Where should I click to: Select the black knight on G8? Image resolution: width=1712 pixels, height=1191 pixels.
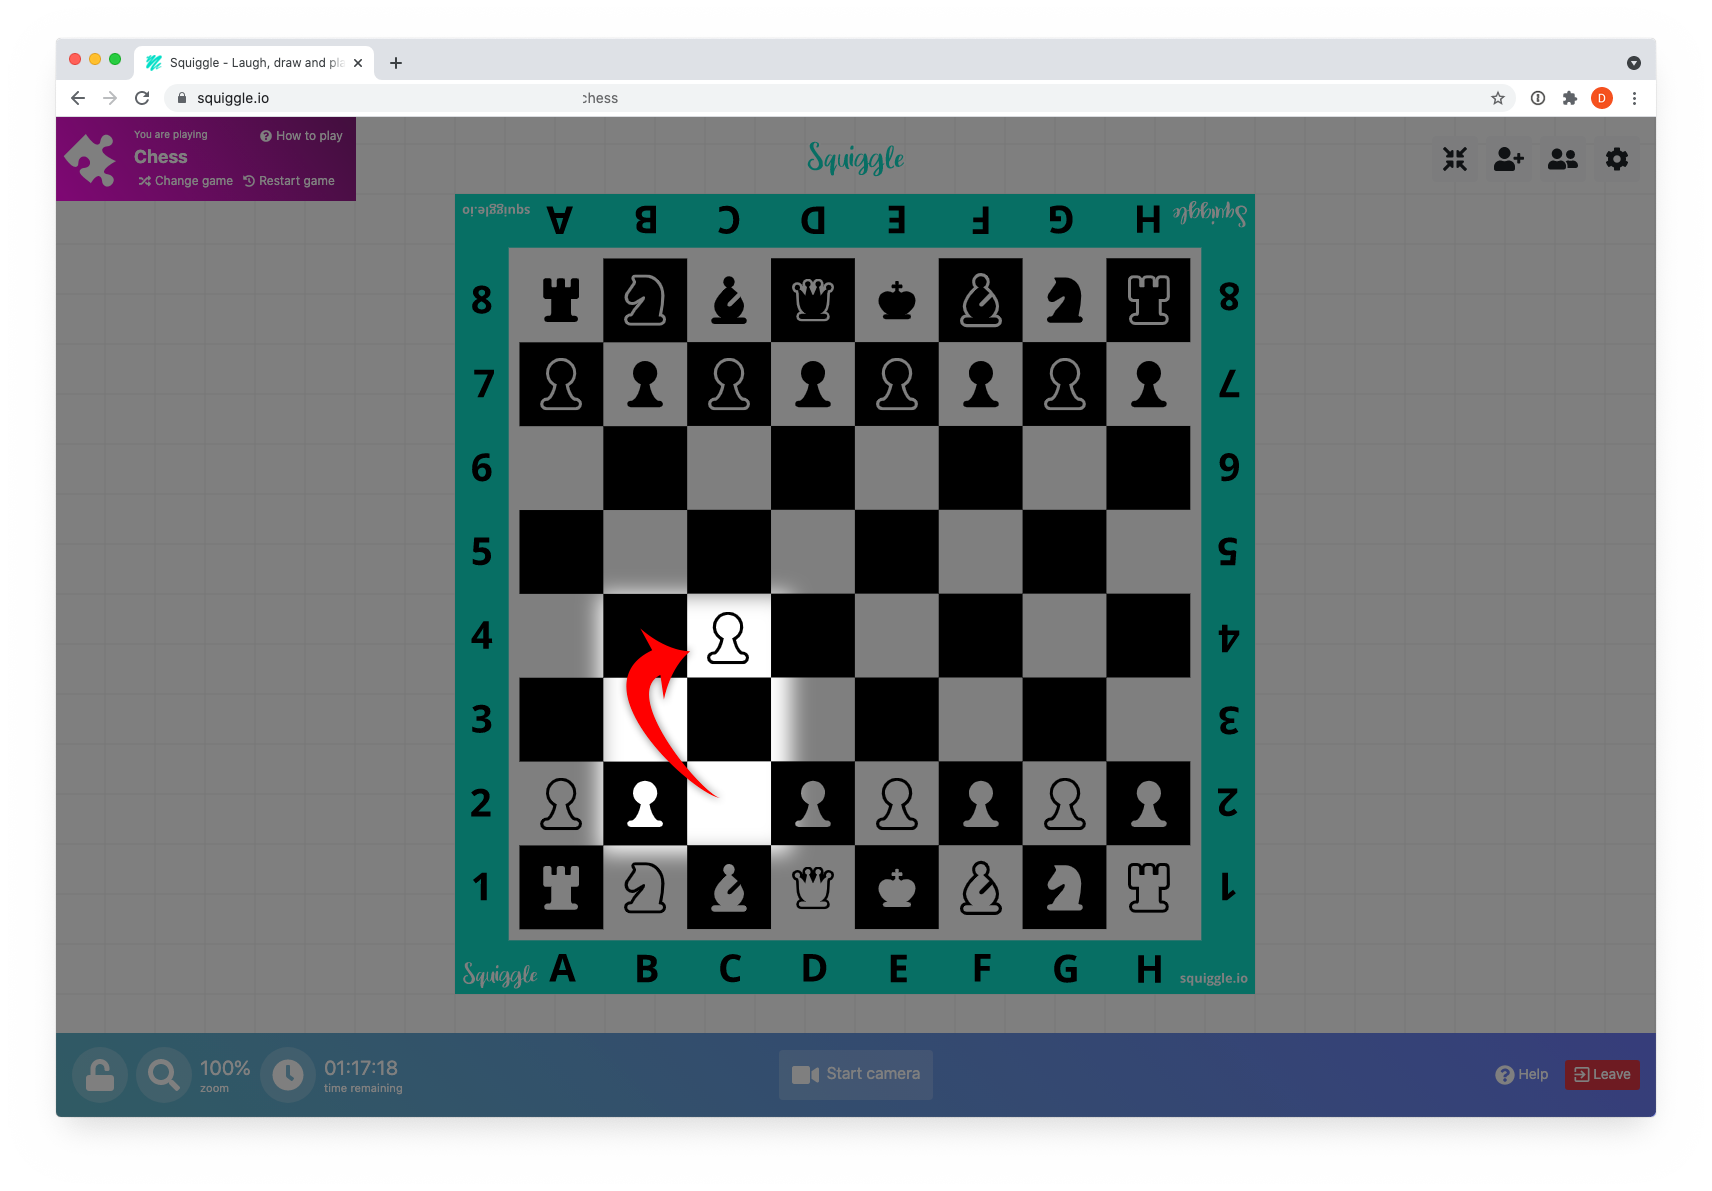click(1065, 300)
